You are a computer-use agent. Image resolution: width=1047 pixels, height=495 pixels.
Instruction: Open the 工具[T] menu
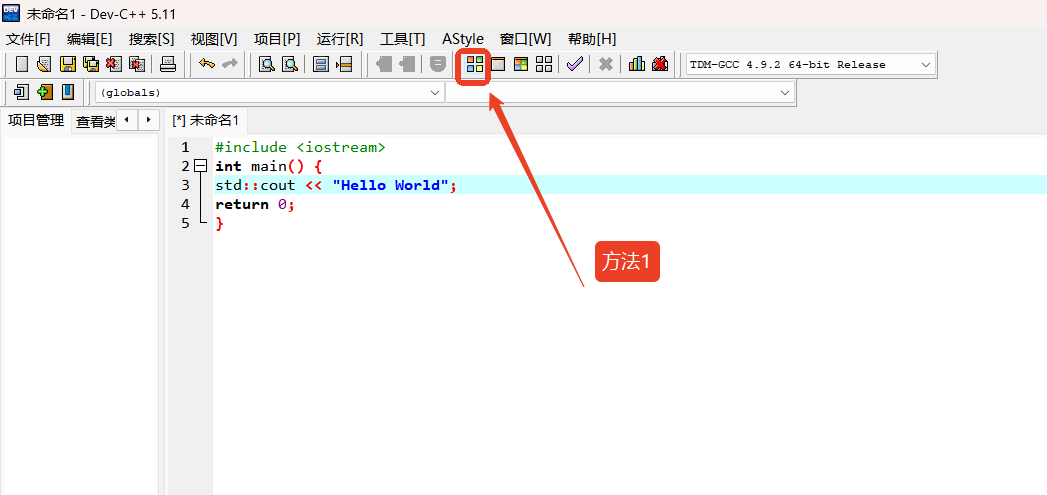[403, 39]
